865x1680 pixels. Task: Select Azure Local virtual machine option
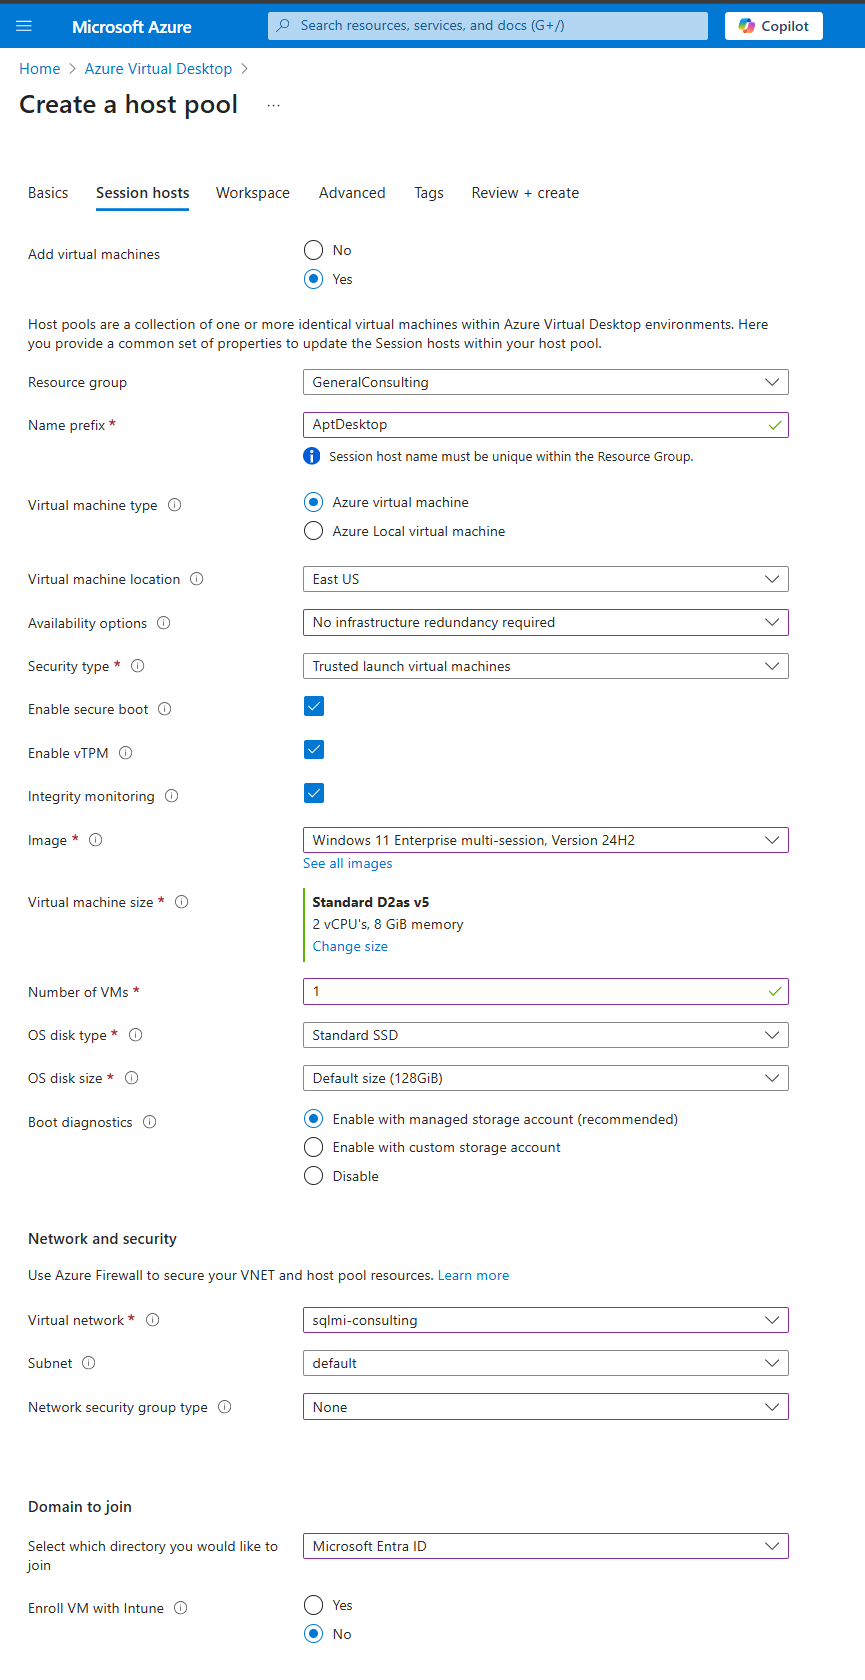pyautogui.click(x=314, y=531)
